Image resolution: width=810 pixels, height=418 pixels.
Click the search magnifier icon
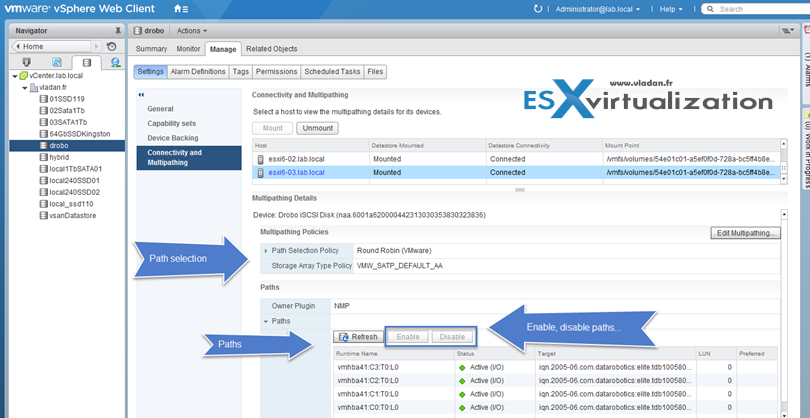(711, 9)
